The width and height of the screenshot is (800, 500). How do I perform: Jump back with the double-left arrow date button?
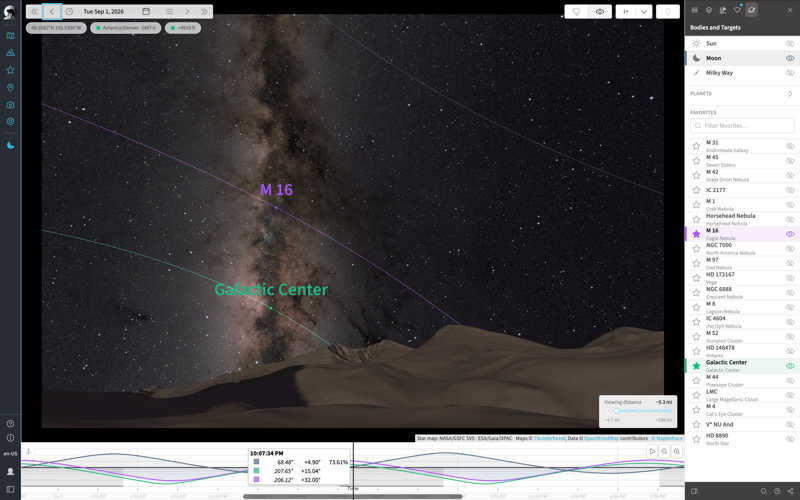pyautogui.click(x=34, y=11)
